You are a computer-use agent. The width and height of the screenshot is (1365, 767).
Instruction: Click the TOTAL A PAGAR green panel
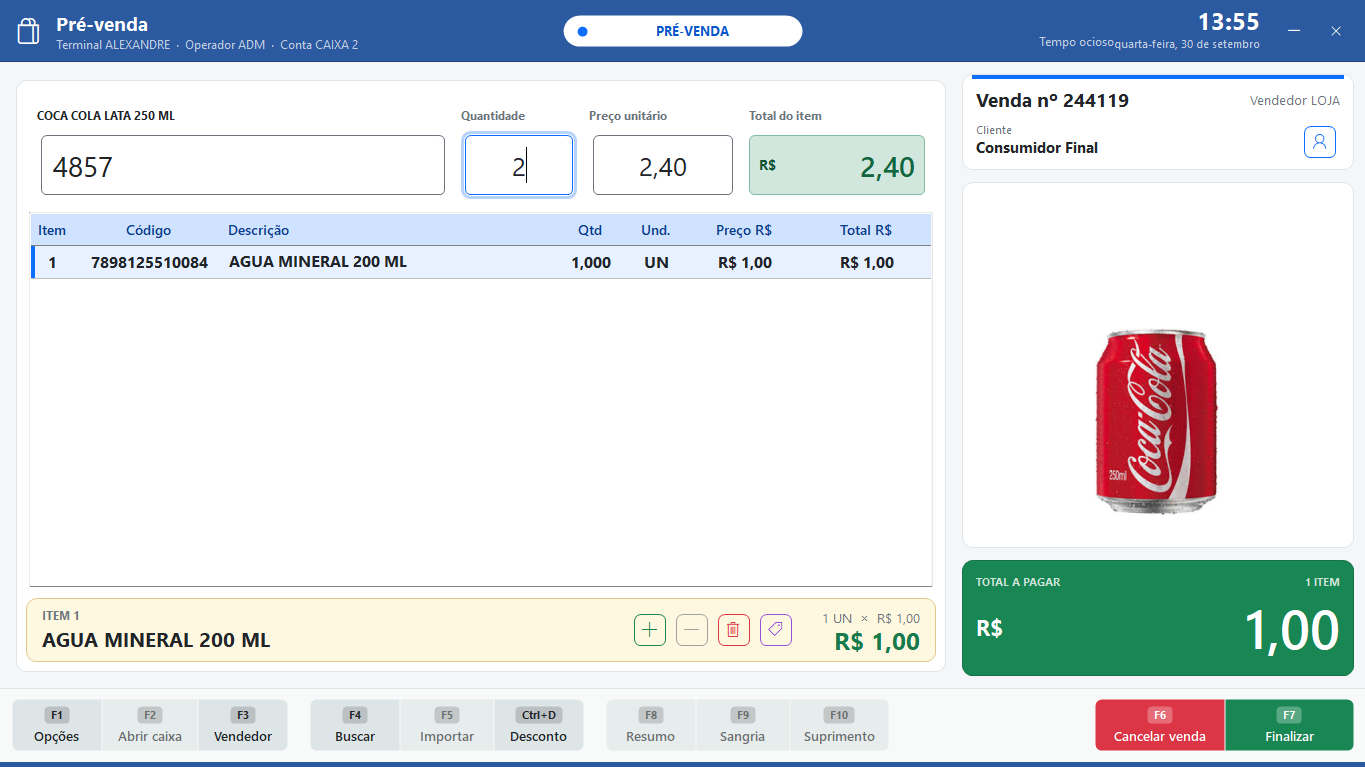pos(1158,618)
